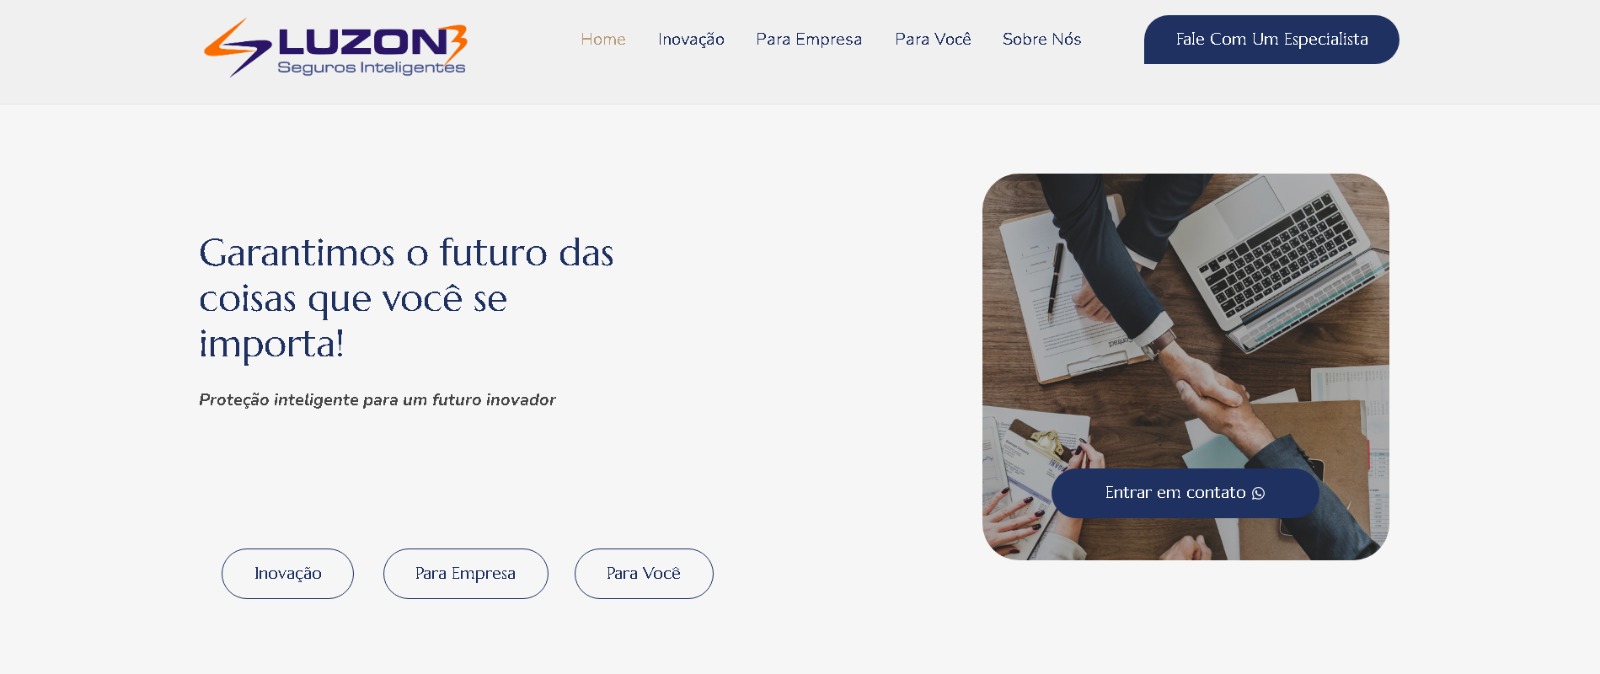1600x674 pixels.
Task: Click the LUZON3 wordmark text
Action: pos(372,41)
